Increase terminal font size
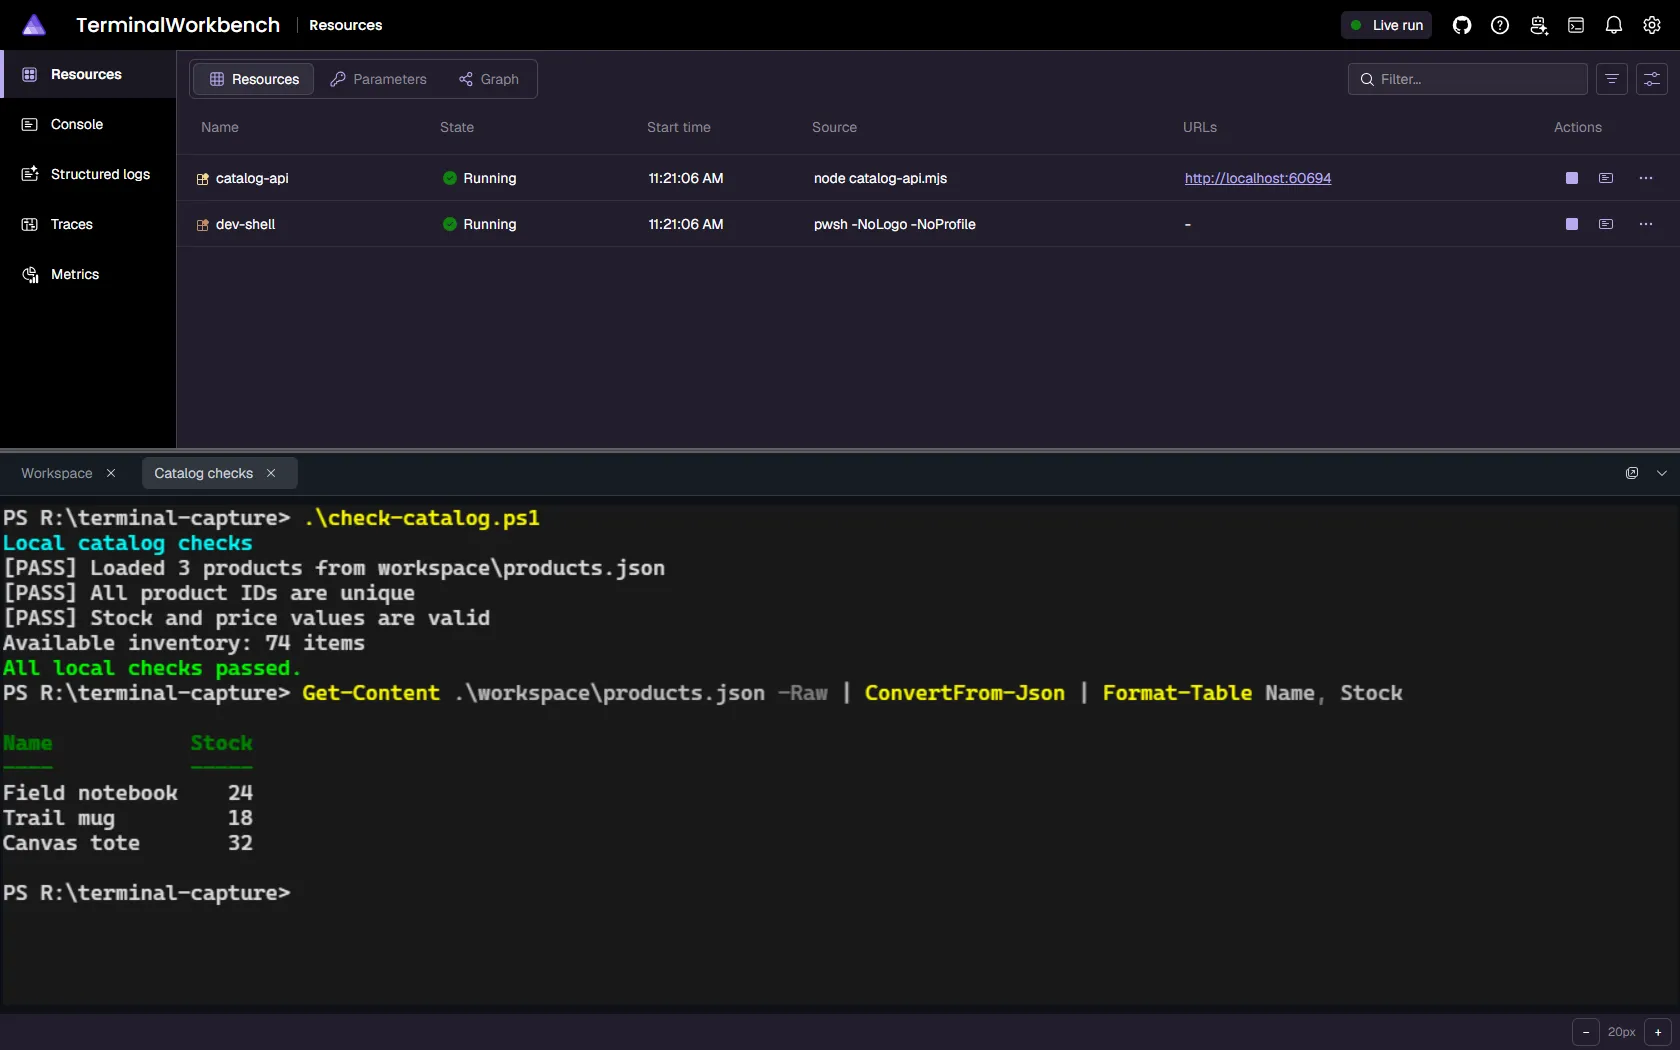This screenshot has width=1680, height=1050. pos(1658,1032)
